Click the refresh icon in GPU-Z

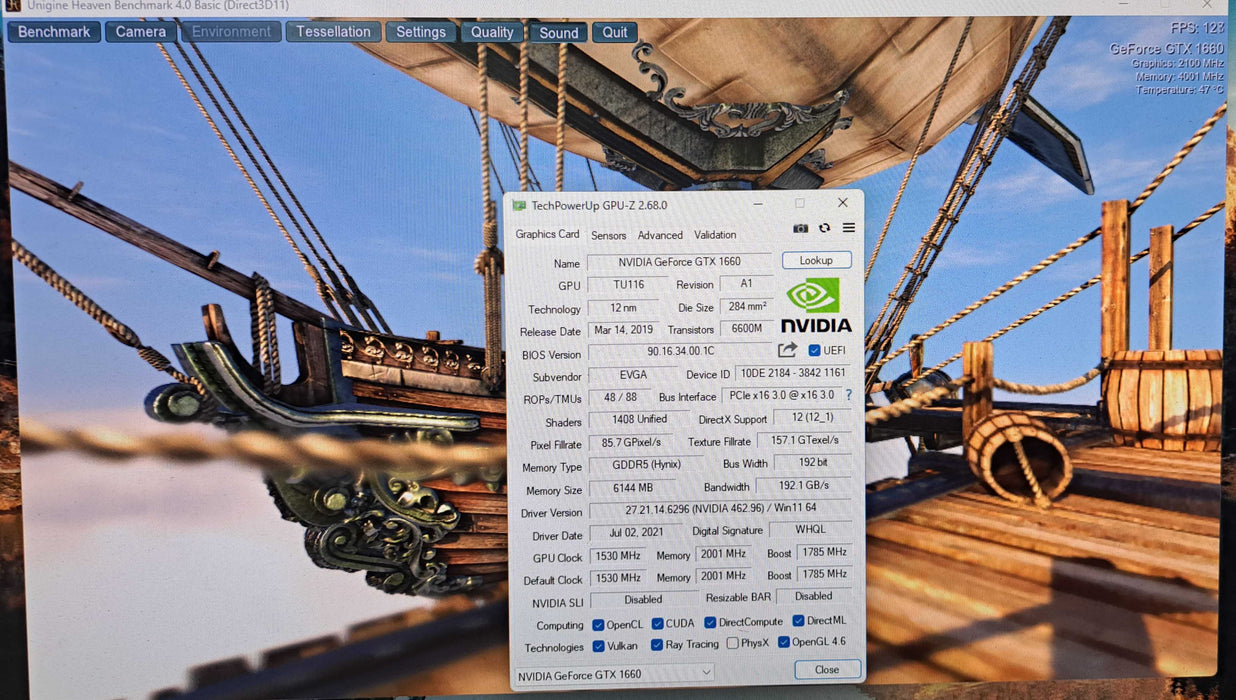(x=824, y=228)
